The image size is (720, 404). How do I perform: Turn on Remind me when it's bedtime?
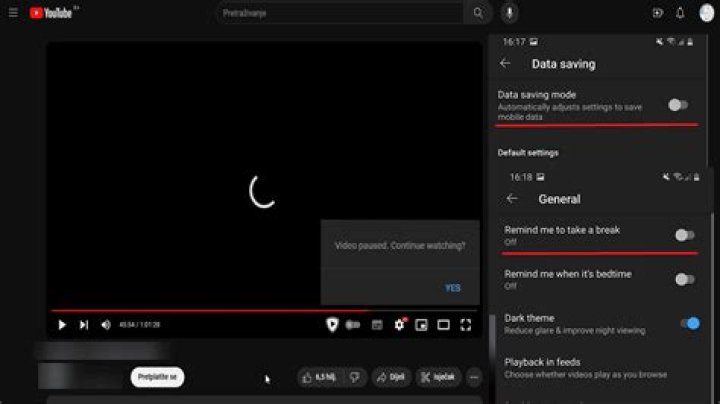coord(684,279)
